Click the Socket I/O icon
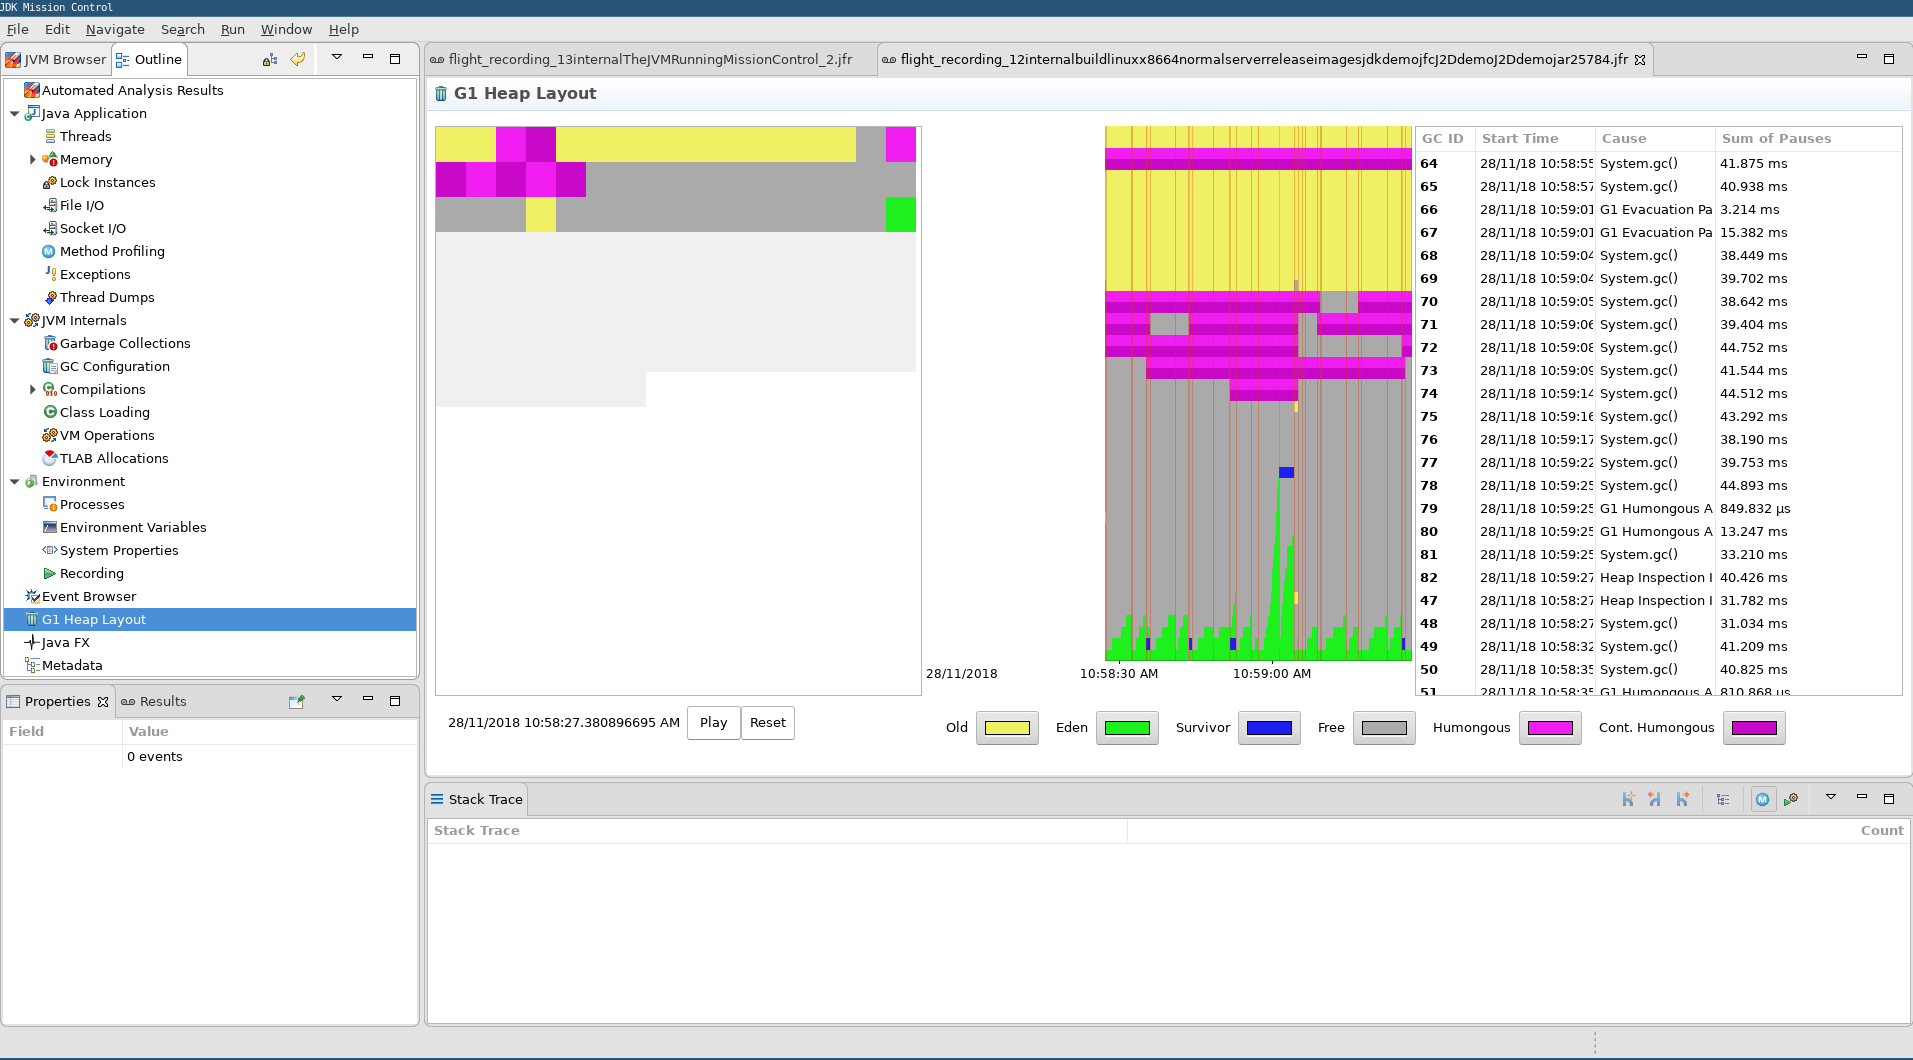Screen dimensions: 1913x1060 [x=50, y=228]
